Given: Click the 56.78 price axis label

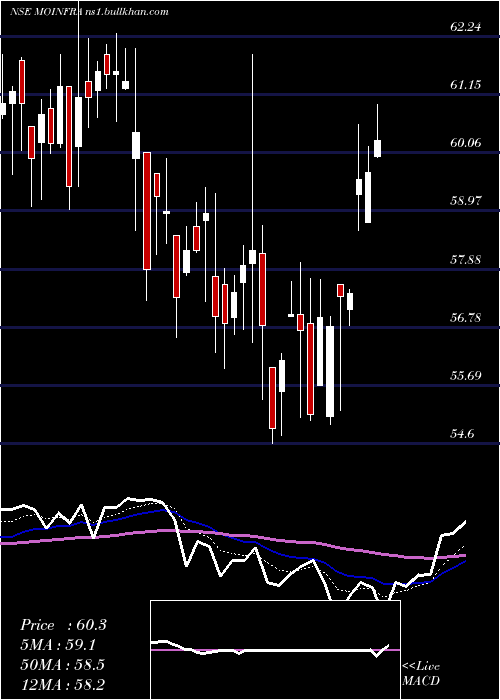Looking at the screenshot, I should (466, 318).
